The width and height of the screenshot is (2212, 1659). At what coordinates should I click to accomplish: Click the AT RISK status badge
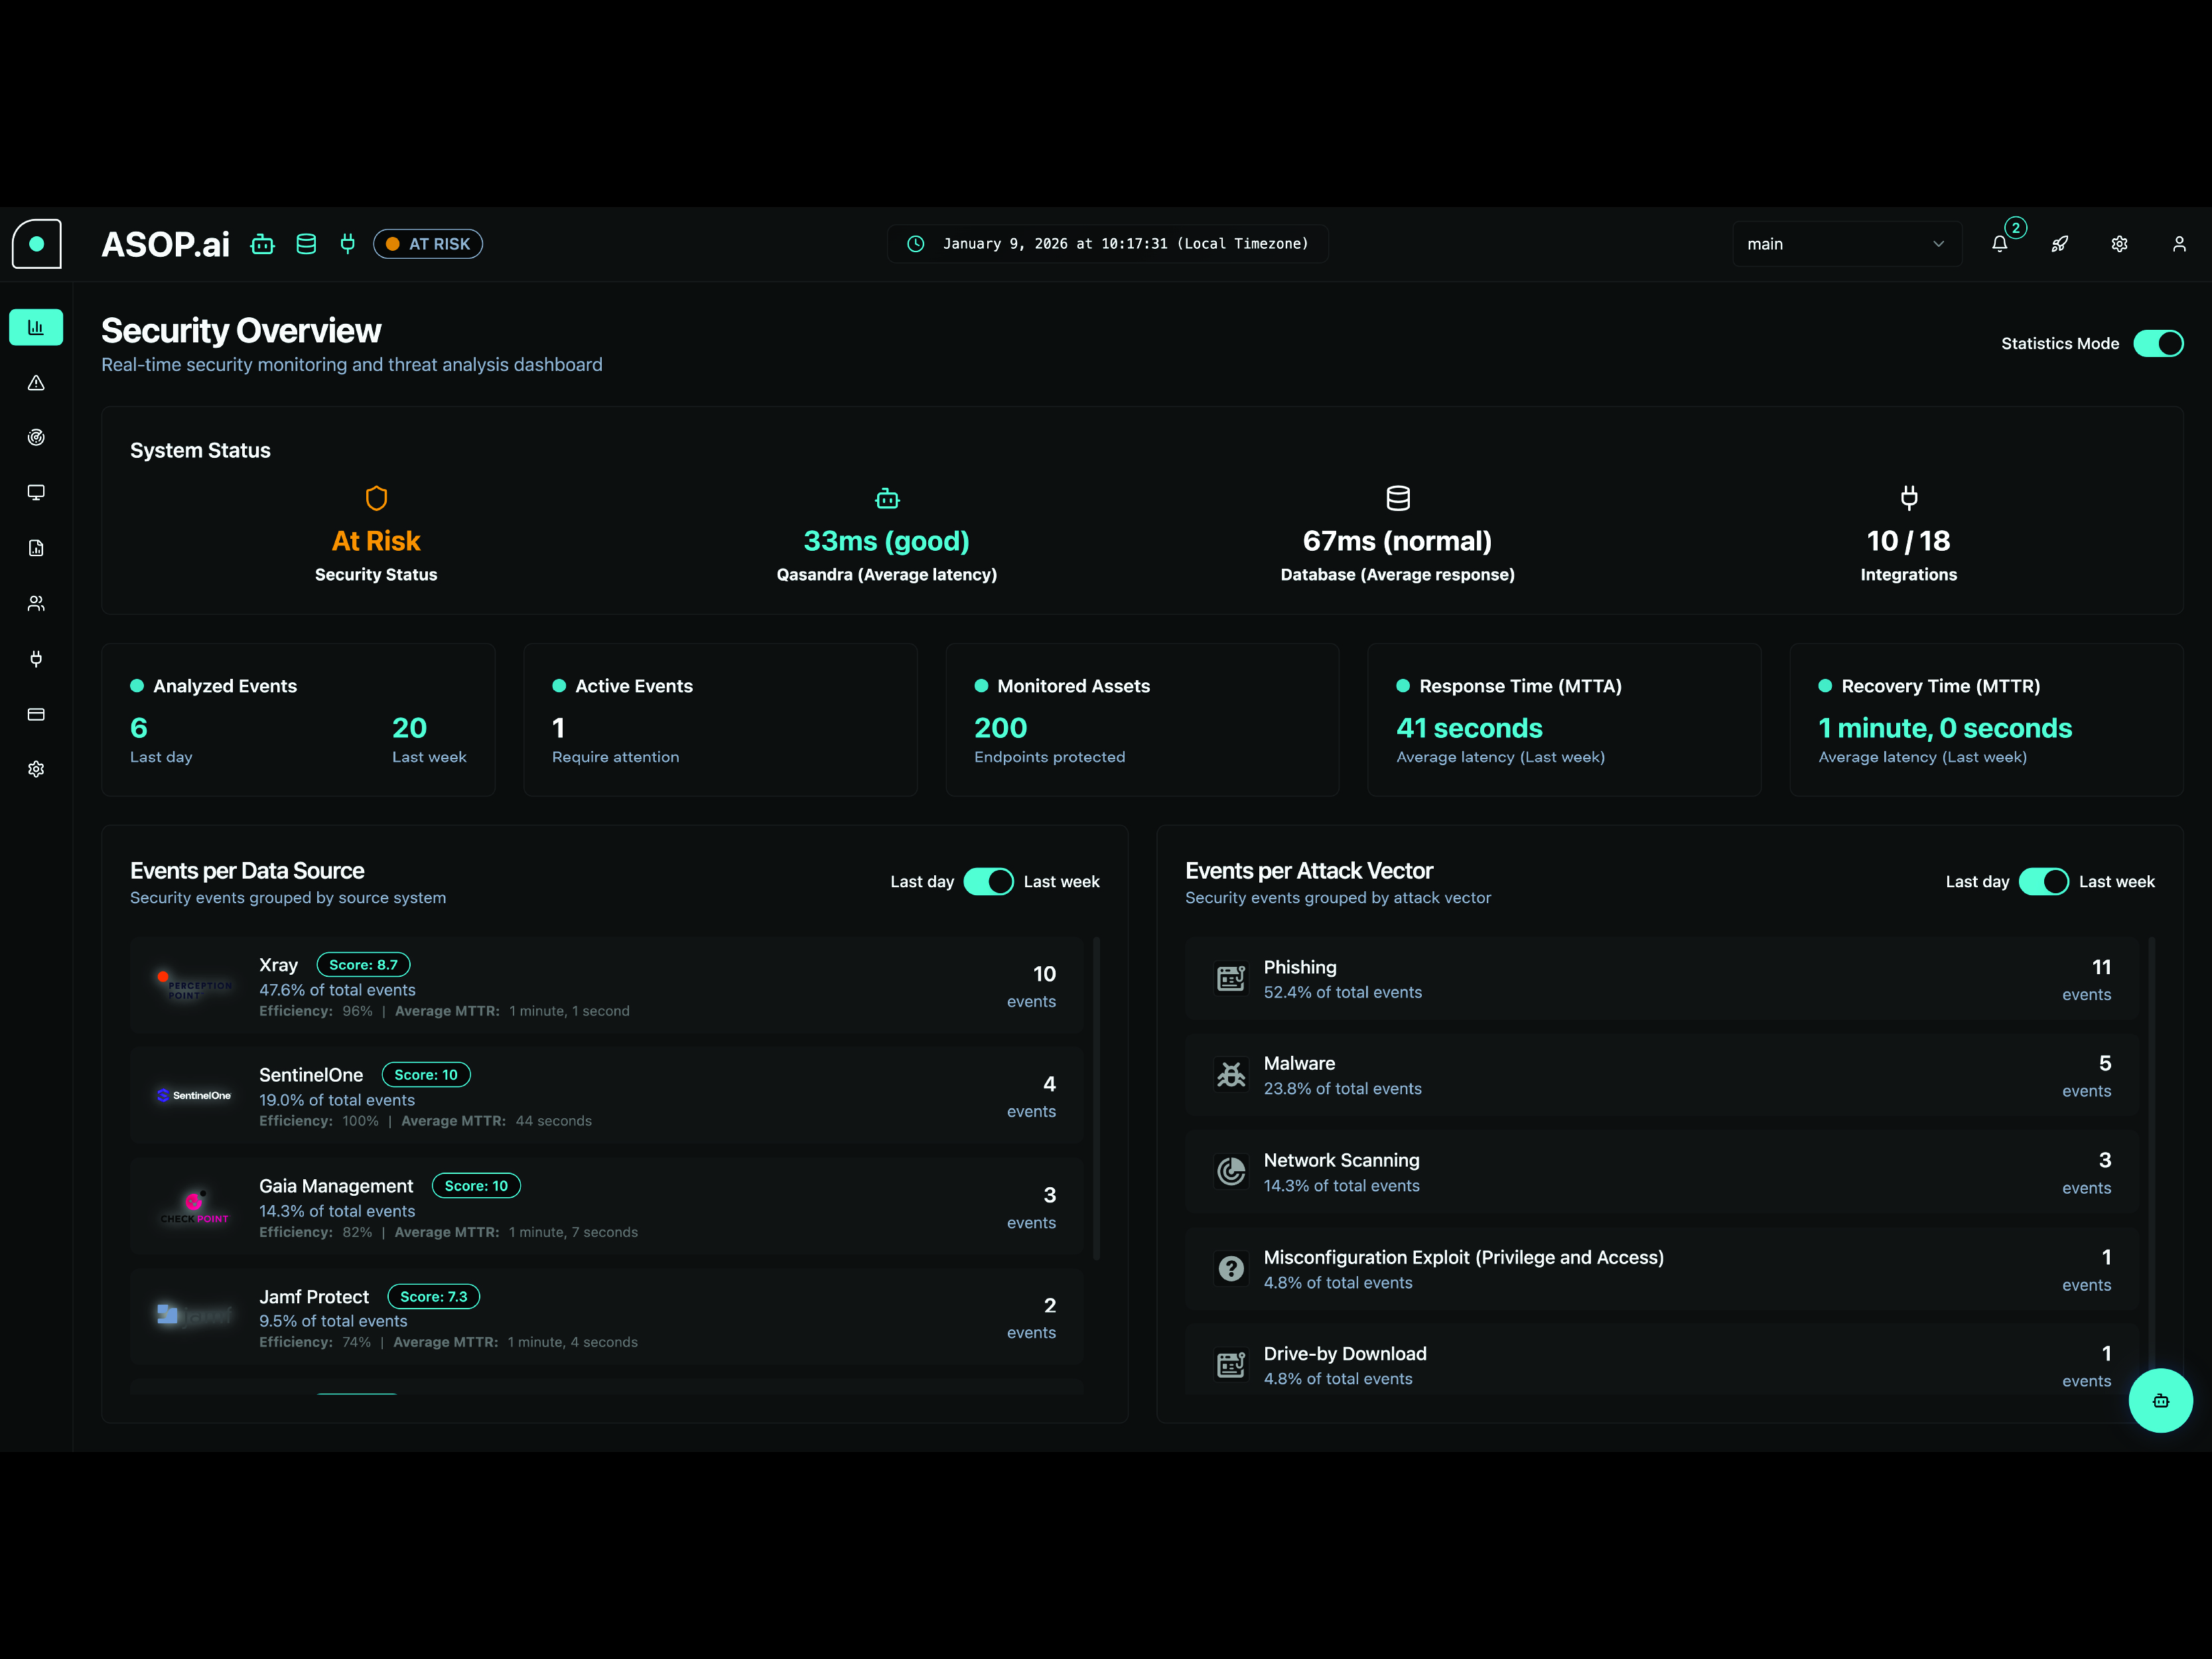coord(428,244)
